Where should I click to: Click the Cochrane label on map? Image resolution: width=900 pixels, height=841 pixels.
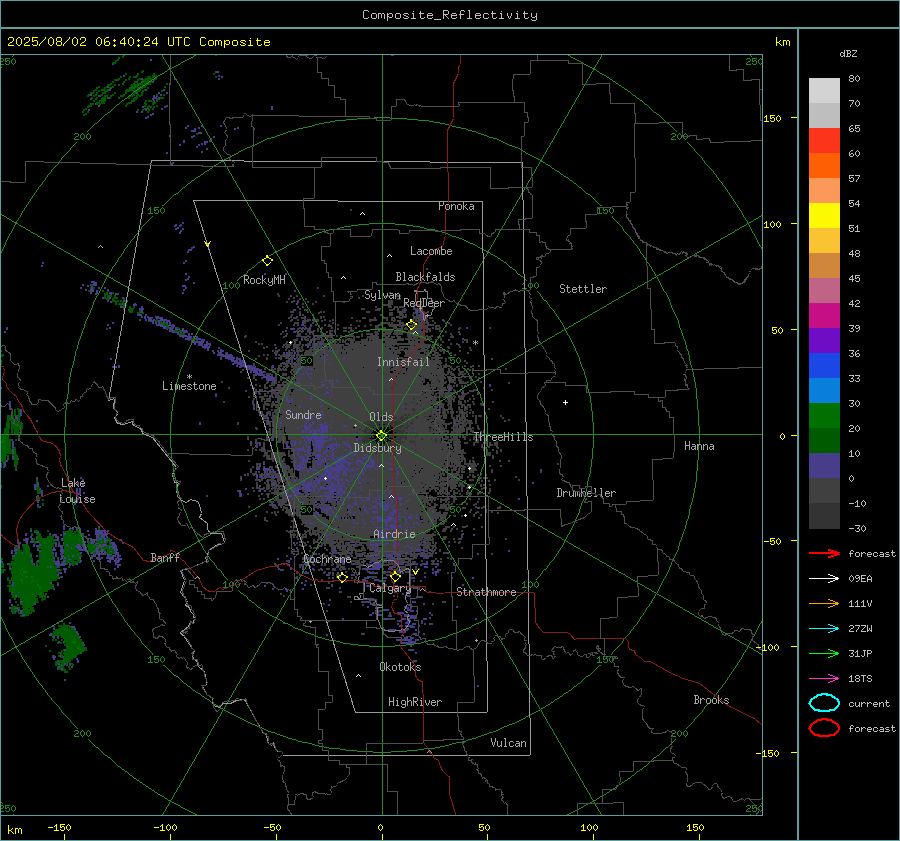coord(327,559)
